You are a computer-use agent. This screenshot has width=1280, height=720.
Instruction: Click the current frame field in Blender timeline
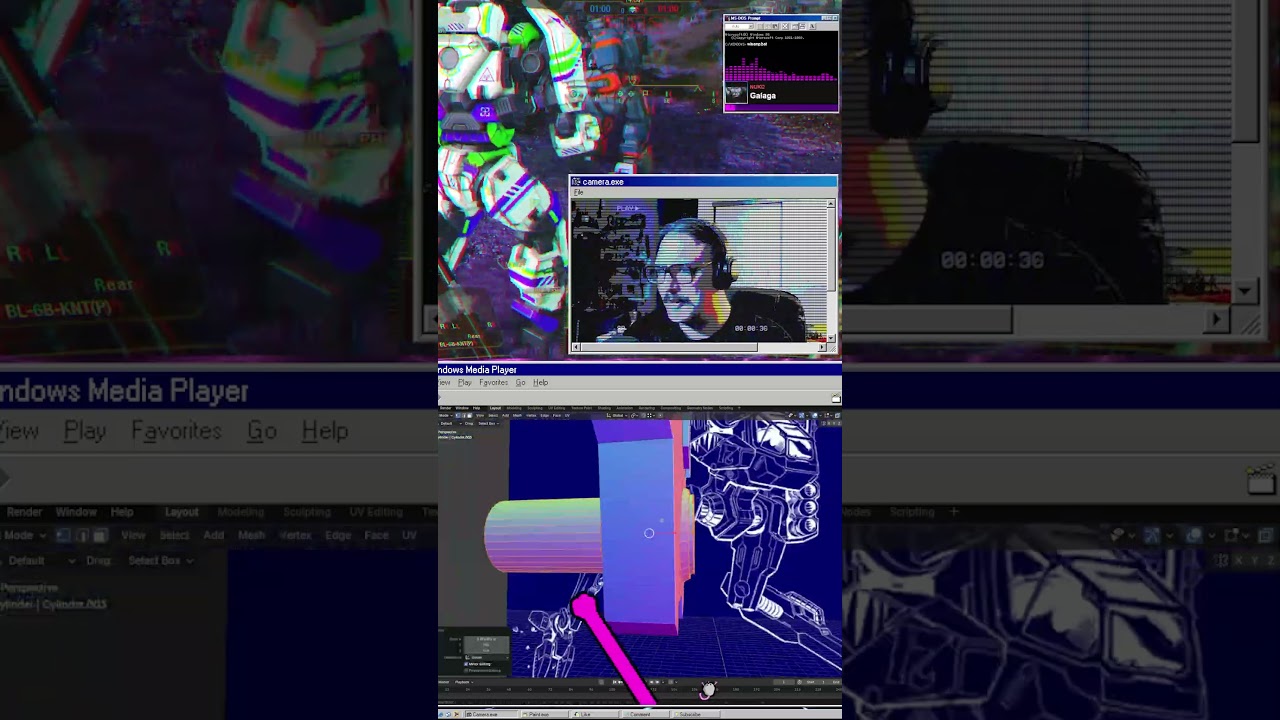784,682
